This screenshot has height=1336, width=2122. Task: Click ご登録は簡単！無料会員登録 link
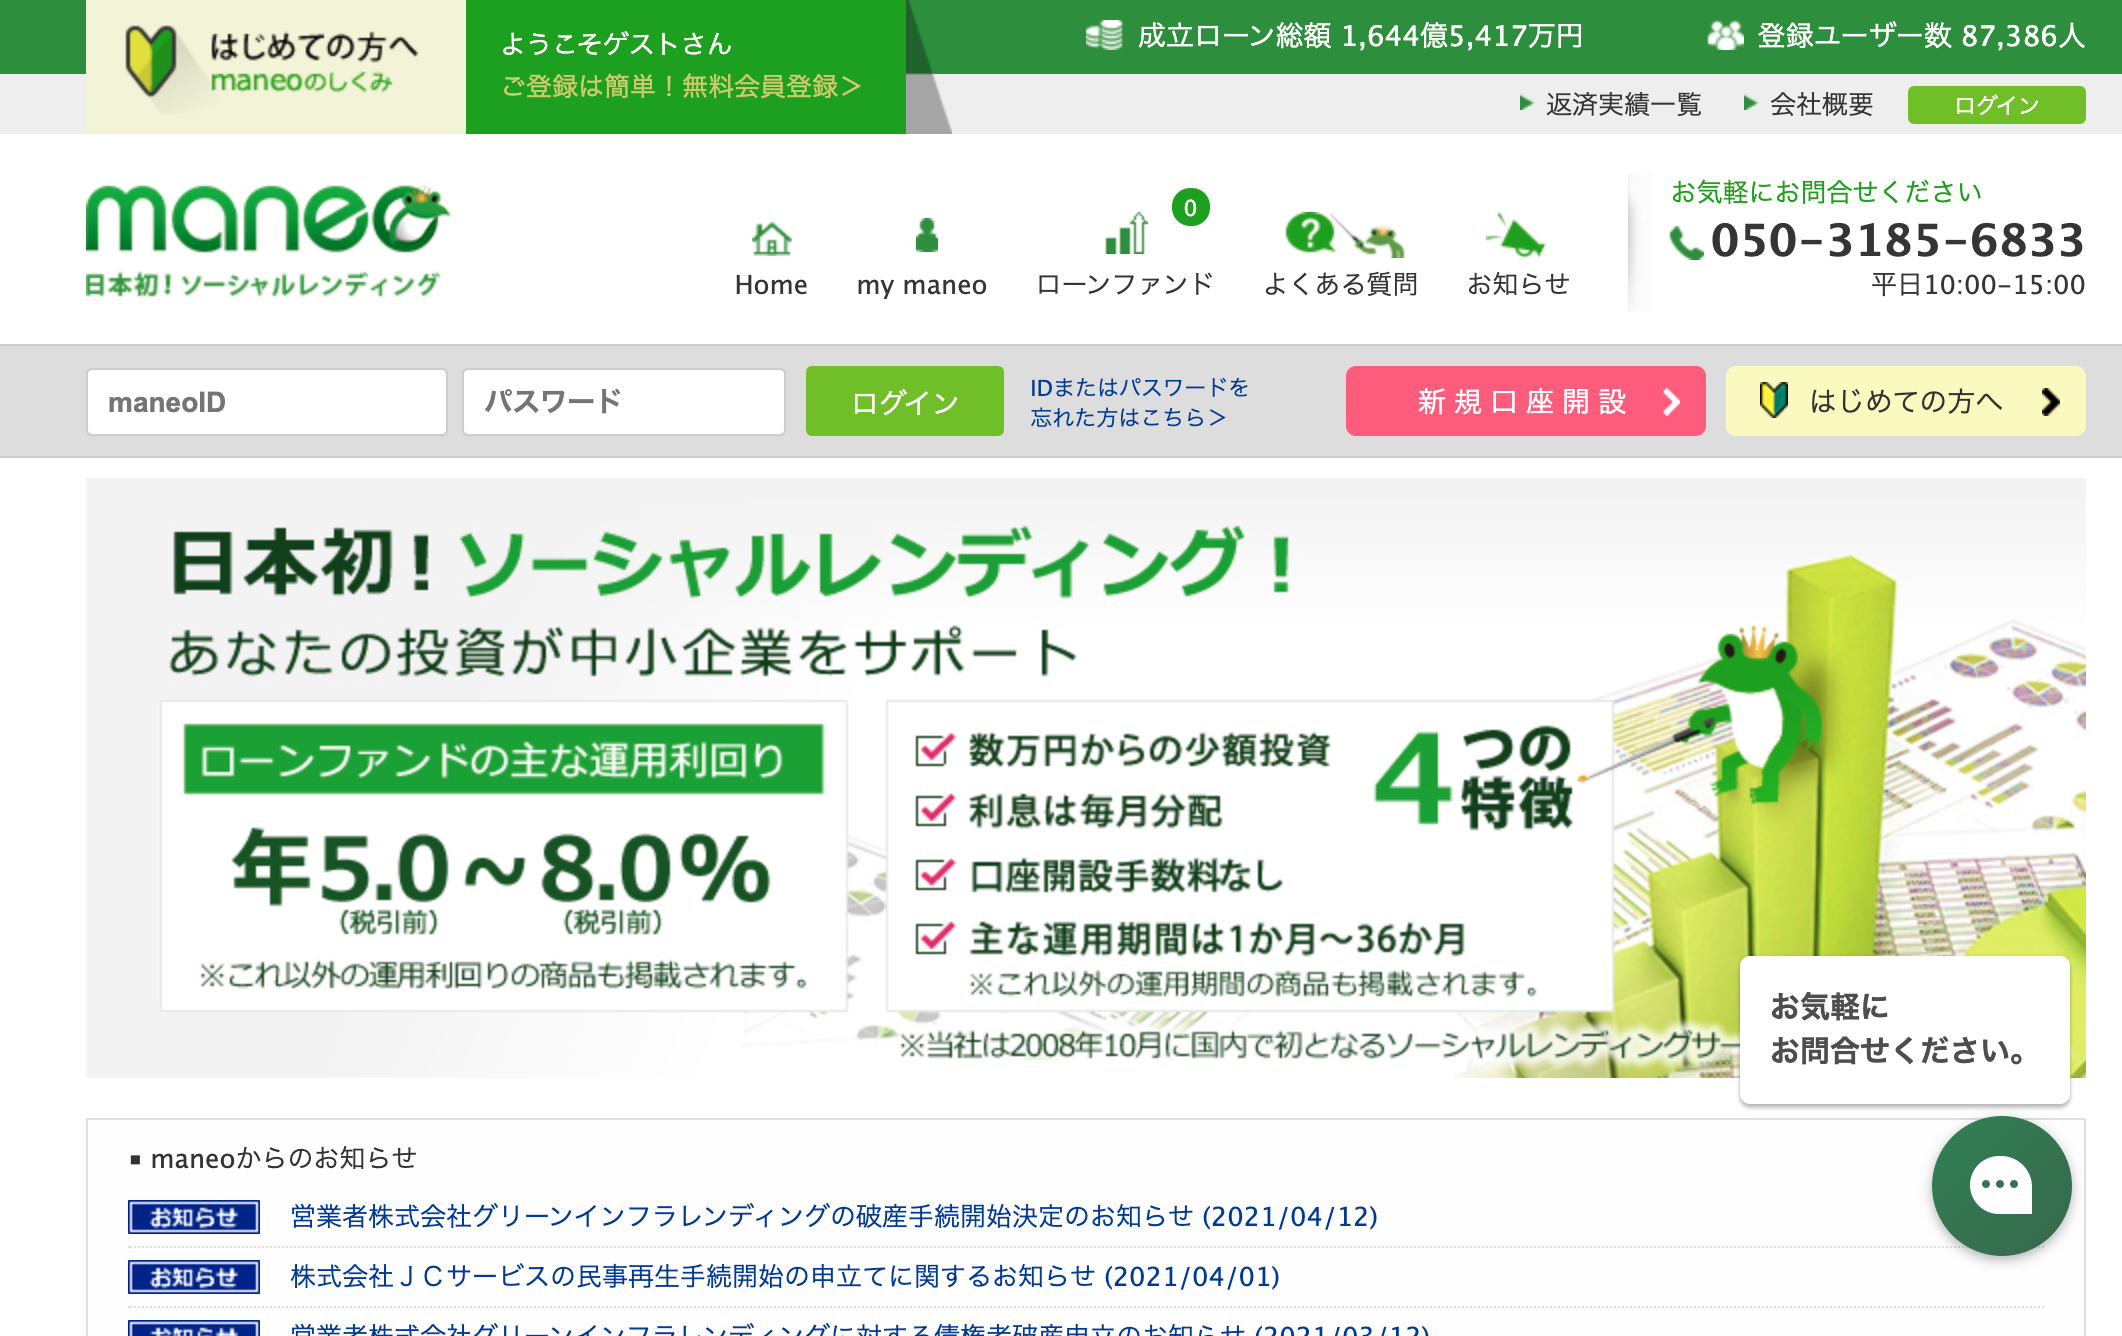click(x=681, y=87)
